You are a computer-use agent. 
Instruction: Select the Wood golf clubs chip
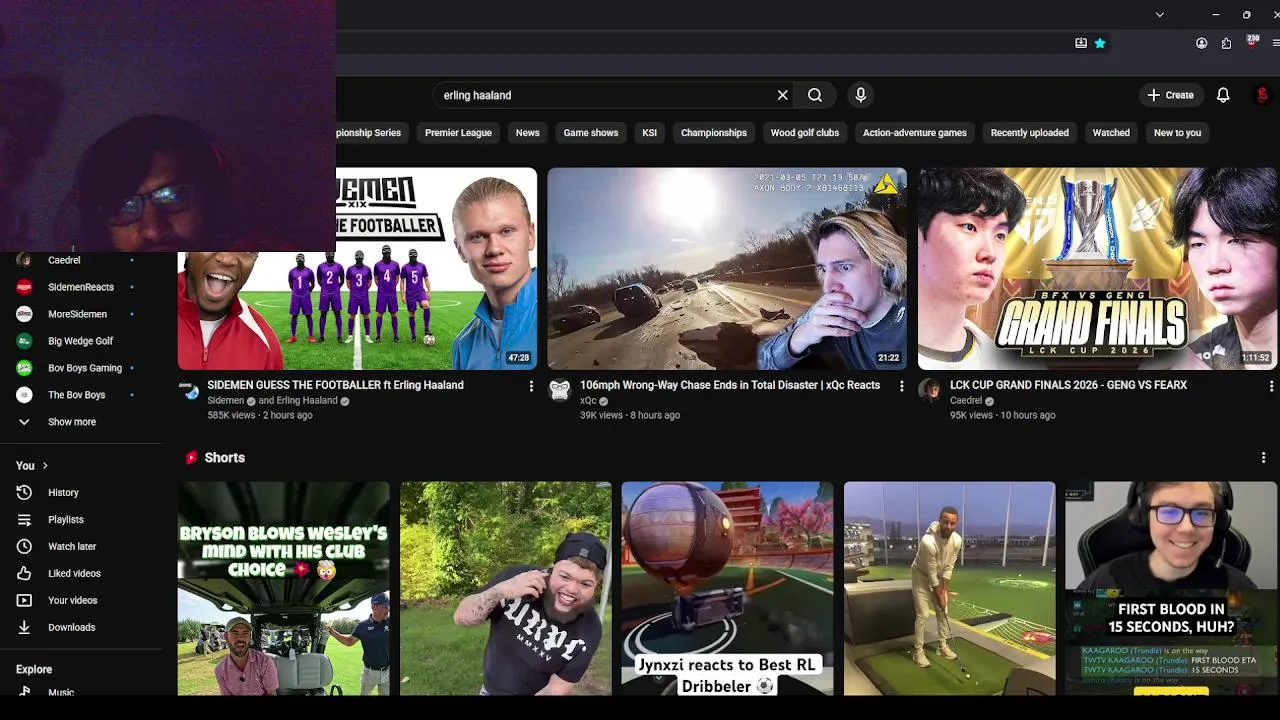coord(805,133)
